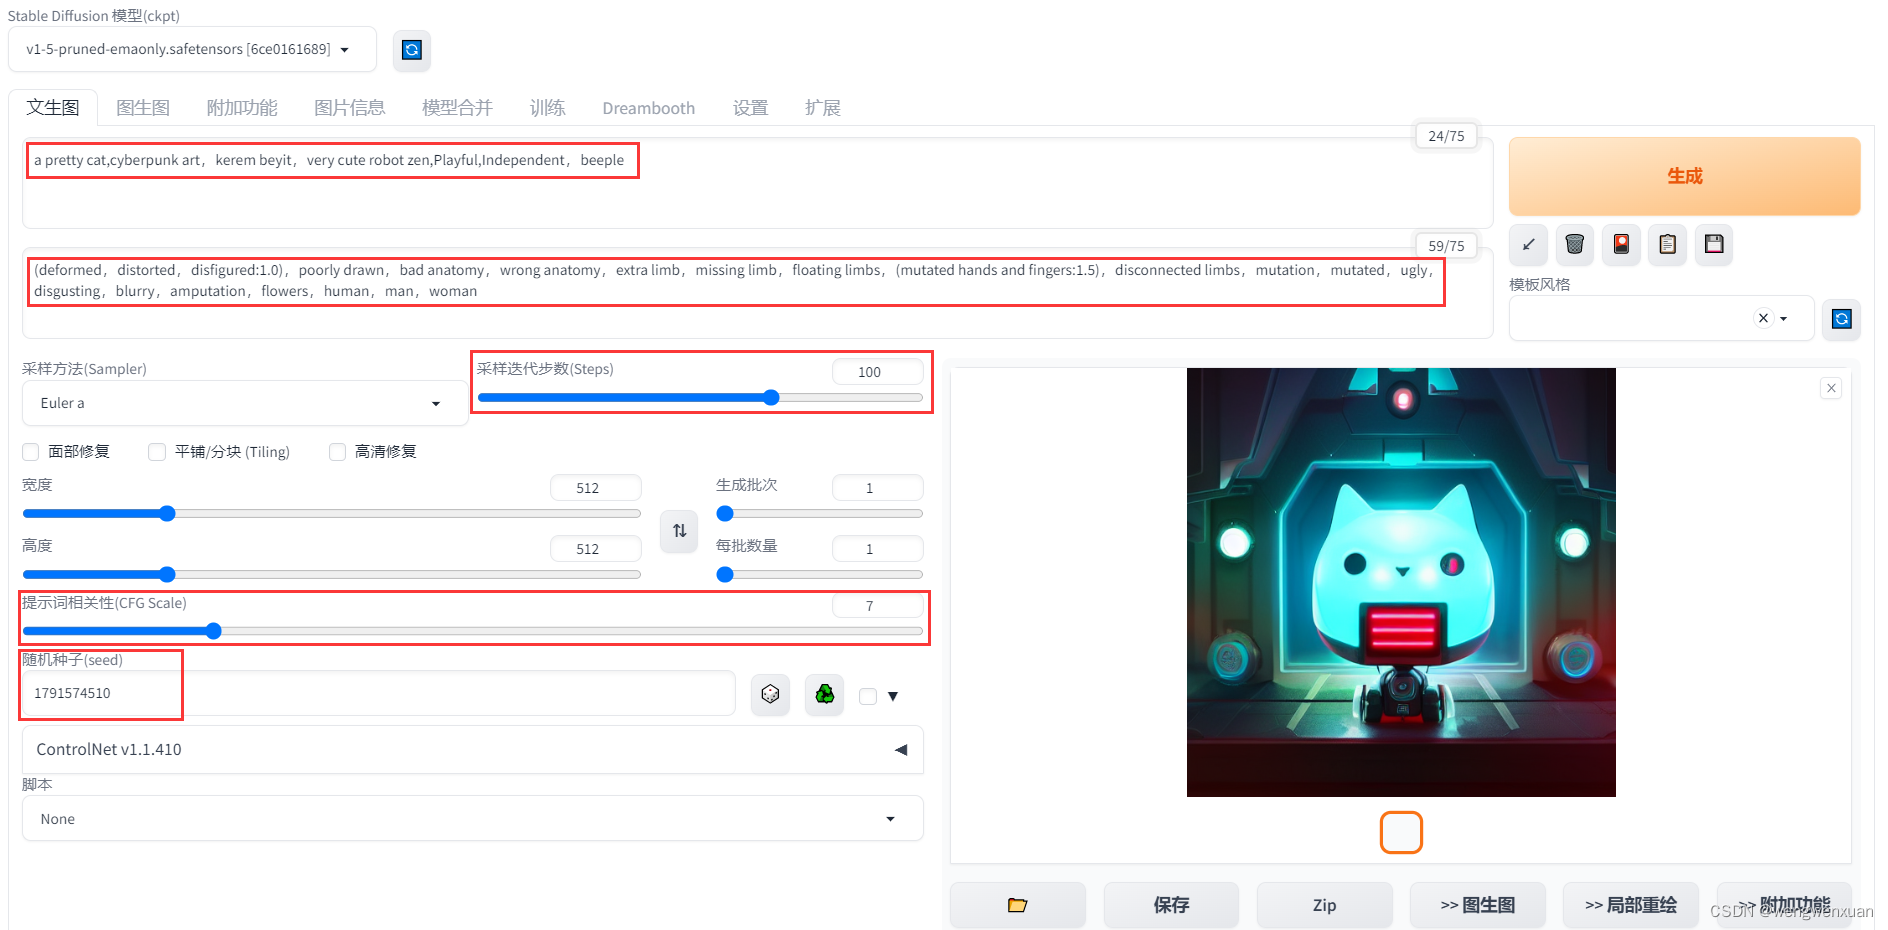Swap width and height with arrows icon
Viewport: 1888px width, 930px height.
click(x=679, y=531)
